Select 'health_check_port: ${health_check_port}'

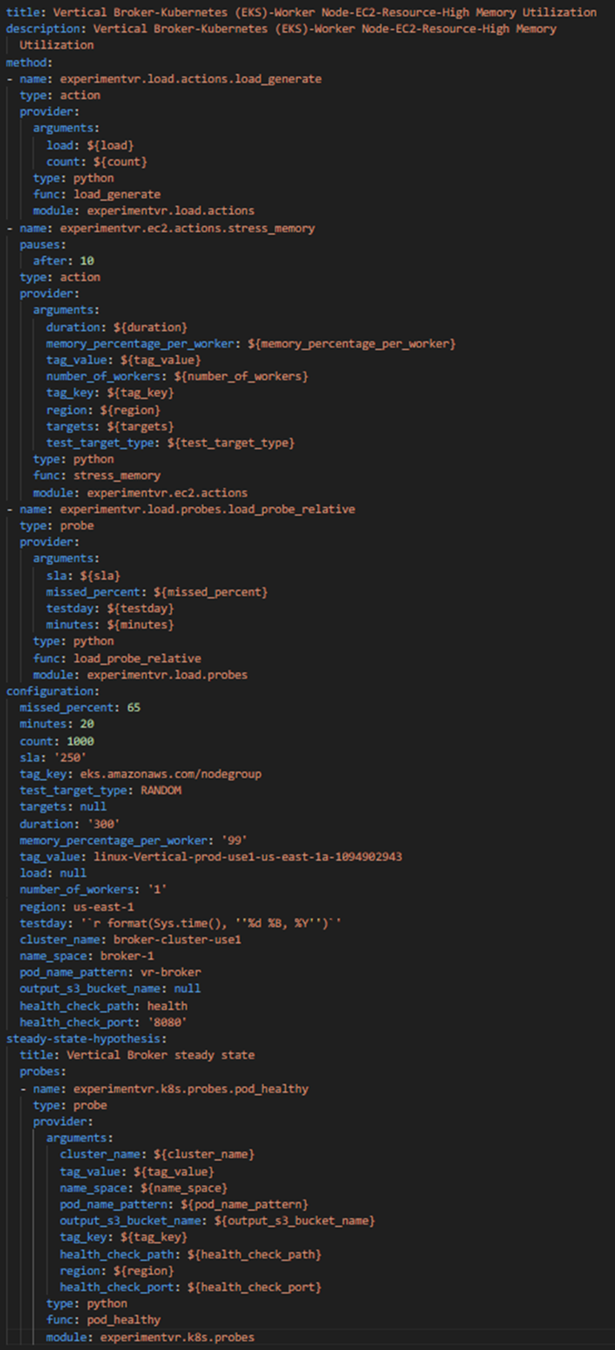190,1286
